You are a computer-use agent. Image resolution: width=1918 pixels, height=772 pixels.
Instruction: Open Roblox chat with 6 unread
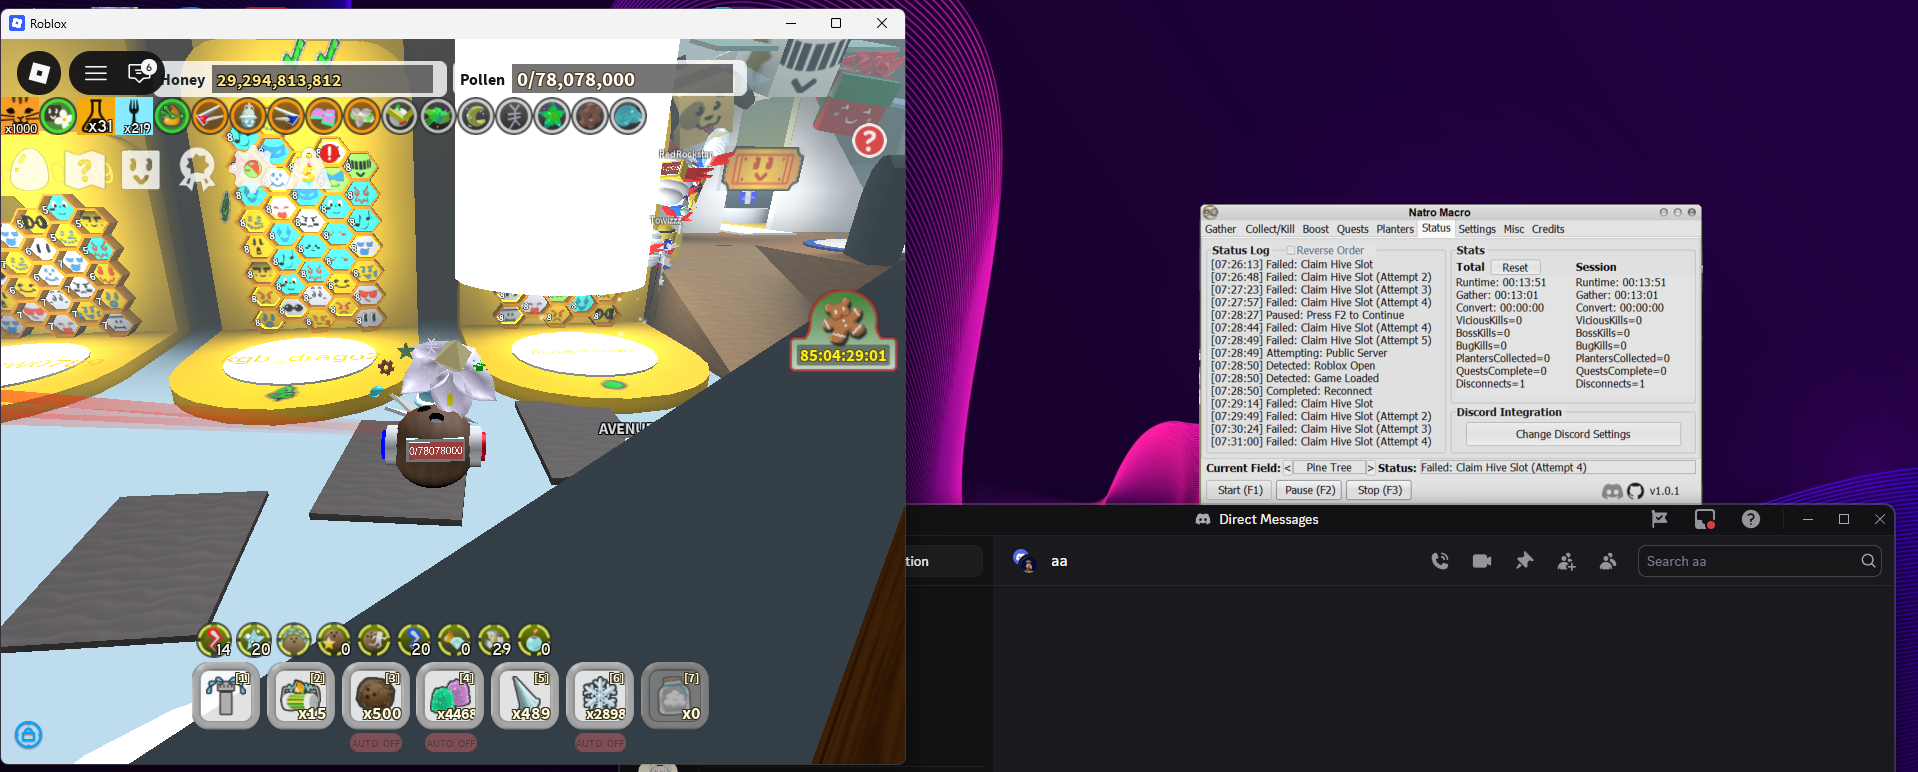[140, 72]
